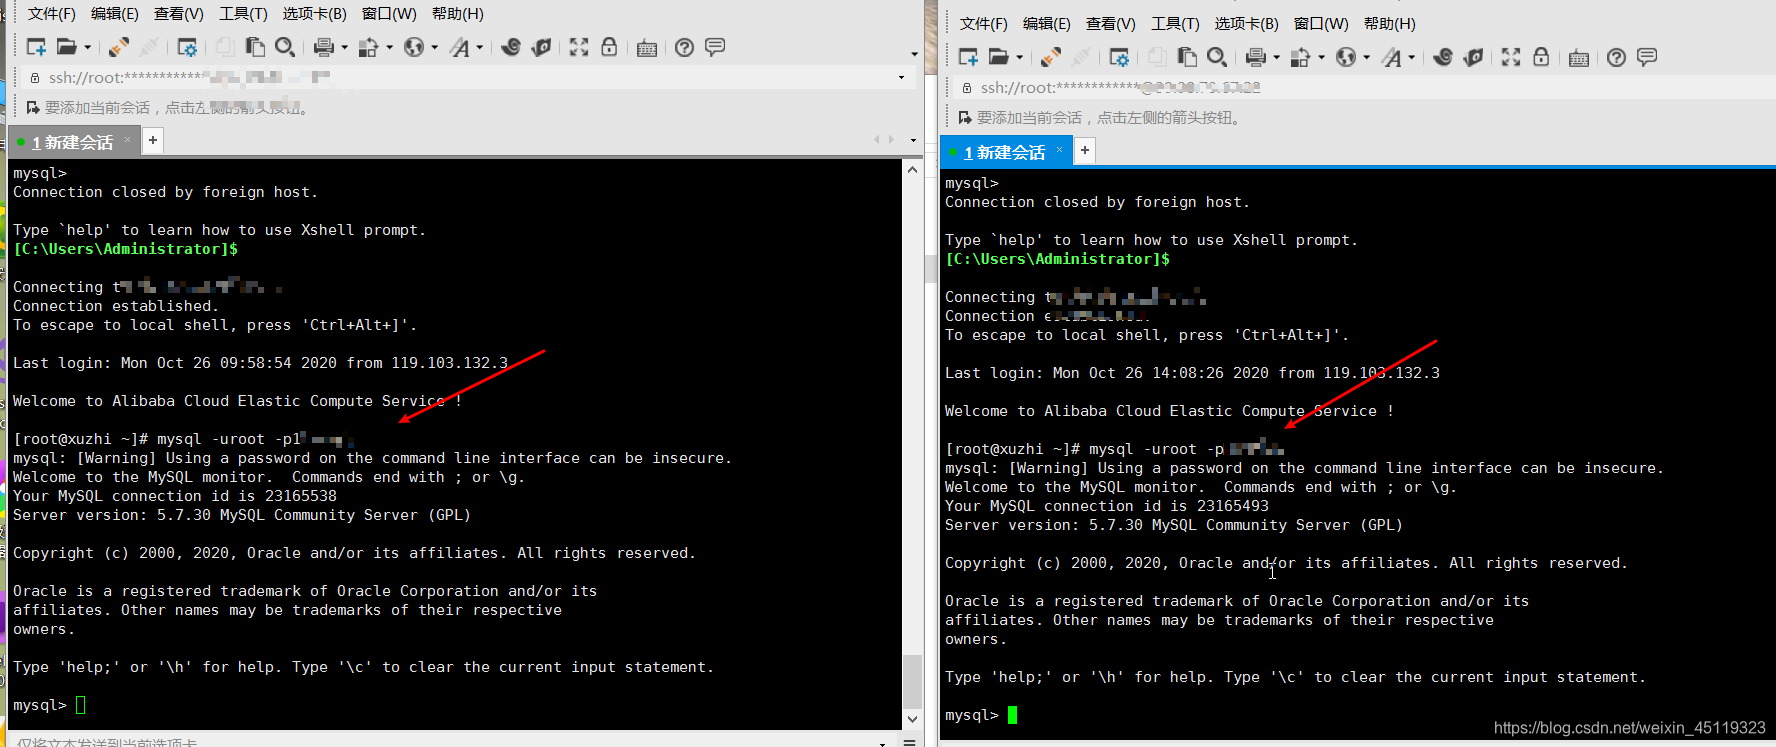Click keyboard mapping icon in right Xshell window
Viewport: 1776px width, 747px height.
click(1579, 58)
